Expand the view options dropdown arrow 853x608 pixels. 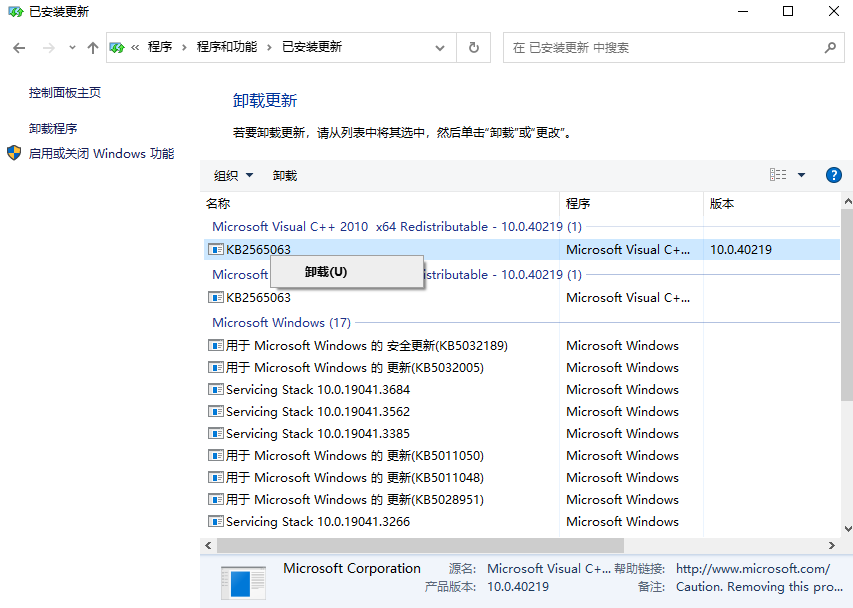click(801, 175)
